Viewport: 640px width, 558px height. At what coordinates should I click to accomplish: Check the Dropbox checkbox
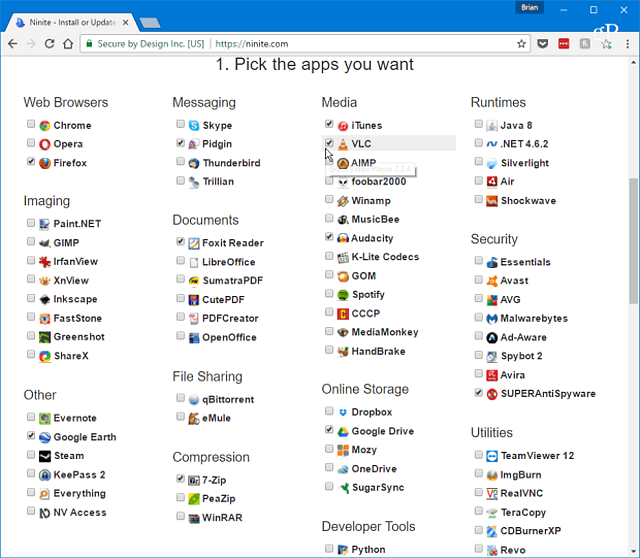(329, 411)
